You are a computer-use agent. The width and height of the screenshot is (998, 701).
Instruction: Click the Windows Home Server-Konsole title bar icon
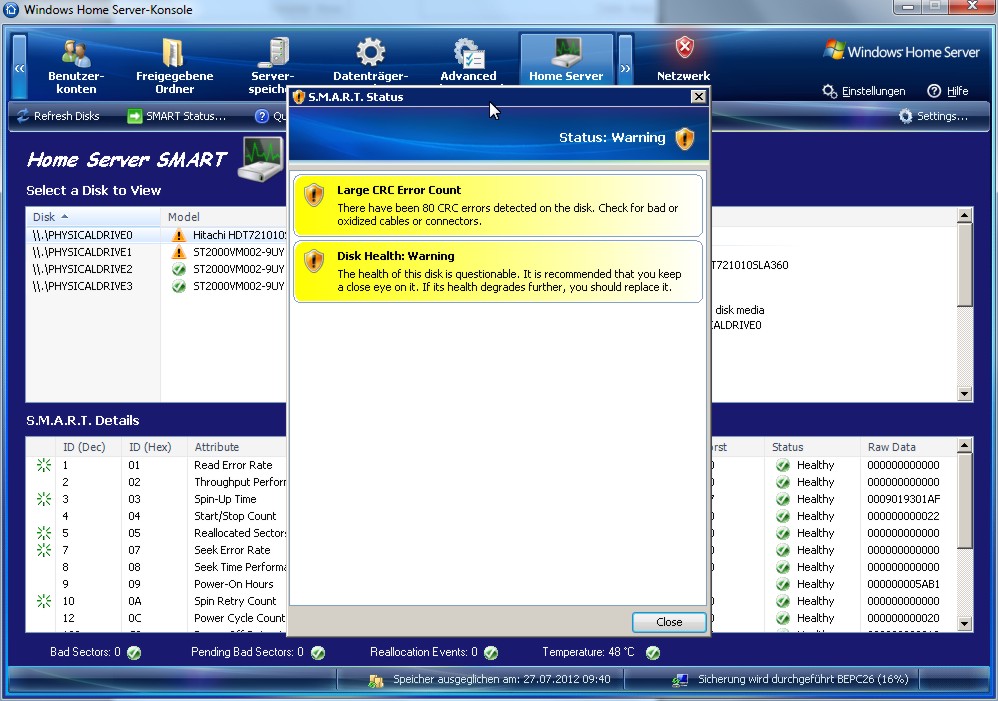tap(11, 10)
